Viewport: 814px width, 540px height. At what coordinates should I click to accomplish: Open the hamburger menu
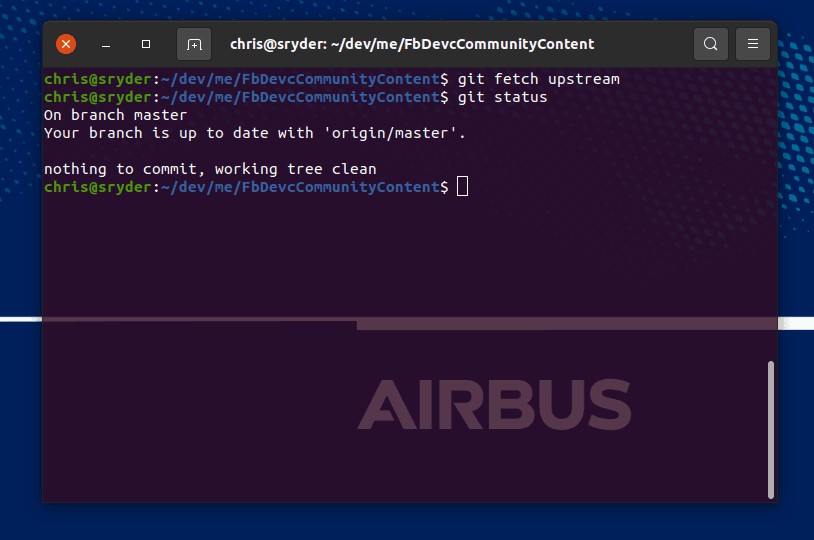pyautogui.click(x=753, y=44)
